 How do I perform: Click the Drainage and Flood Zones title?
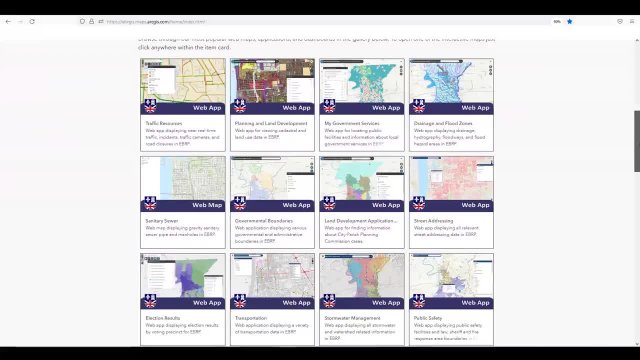[x=443, y=123]
